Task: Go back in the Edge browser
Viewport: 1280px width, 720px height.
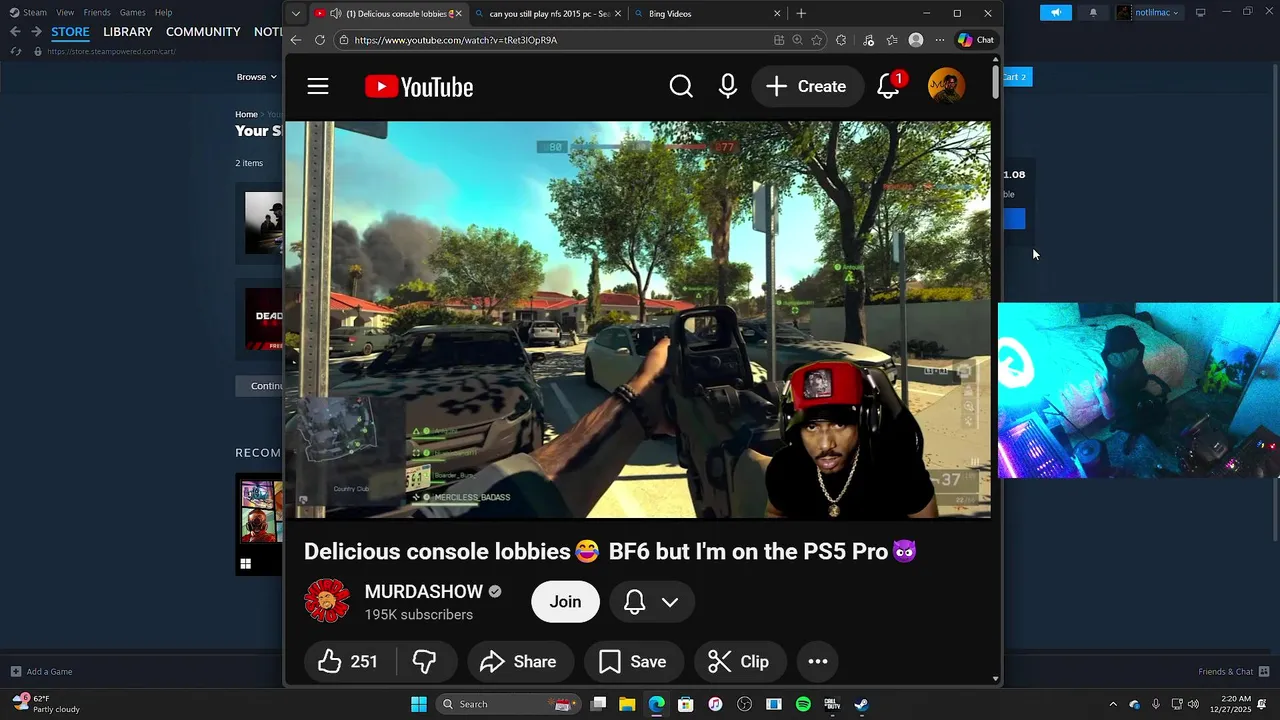Action: click(296, 40)
